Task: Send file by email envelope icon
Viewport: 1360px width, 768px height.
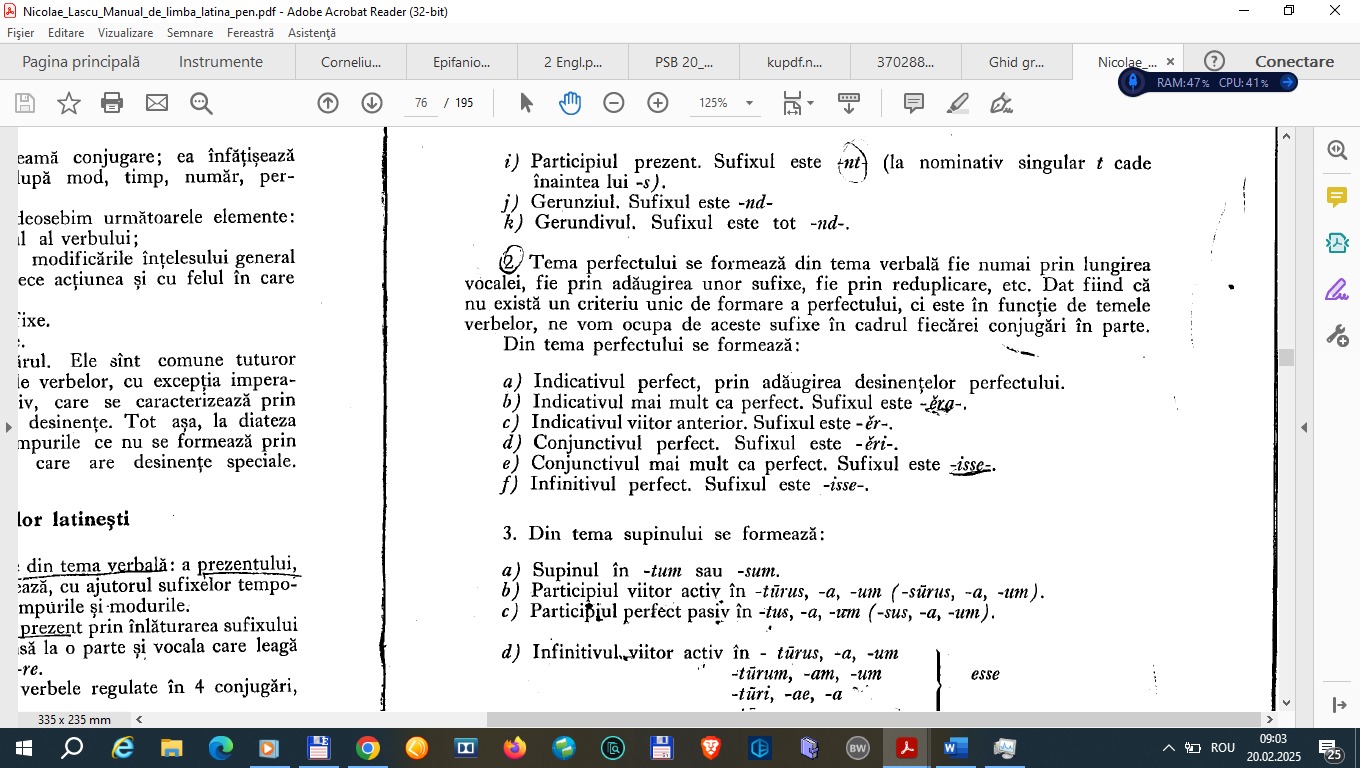Action: 157,103
